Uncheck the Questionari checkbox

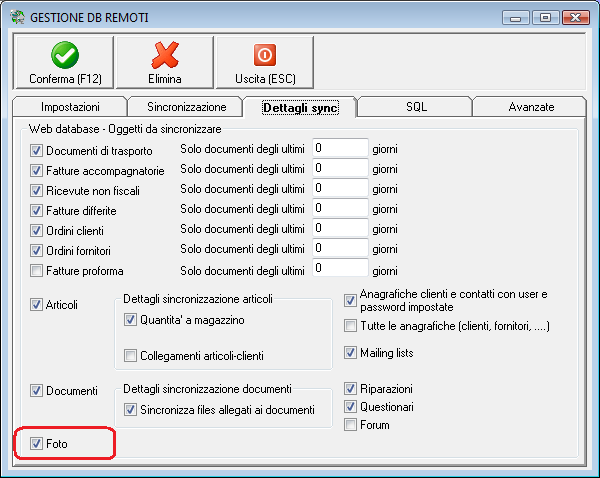[350, 406]
